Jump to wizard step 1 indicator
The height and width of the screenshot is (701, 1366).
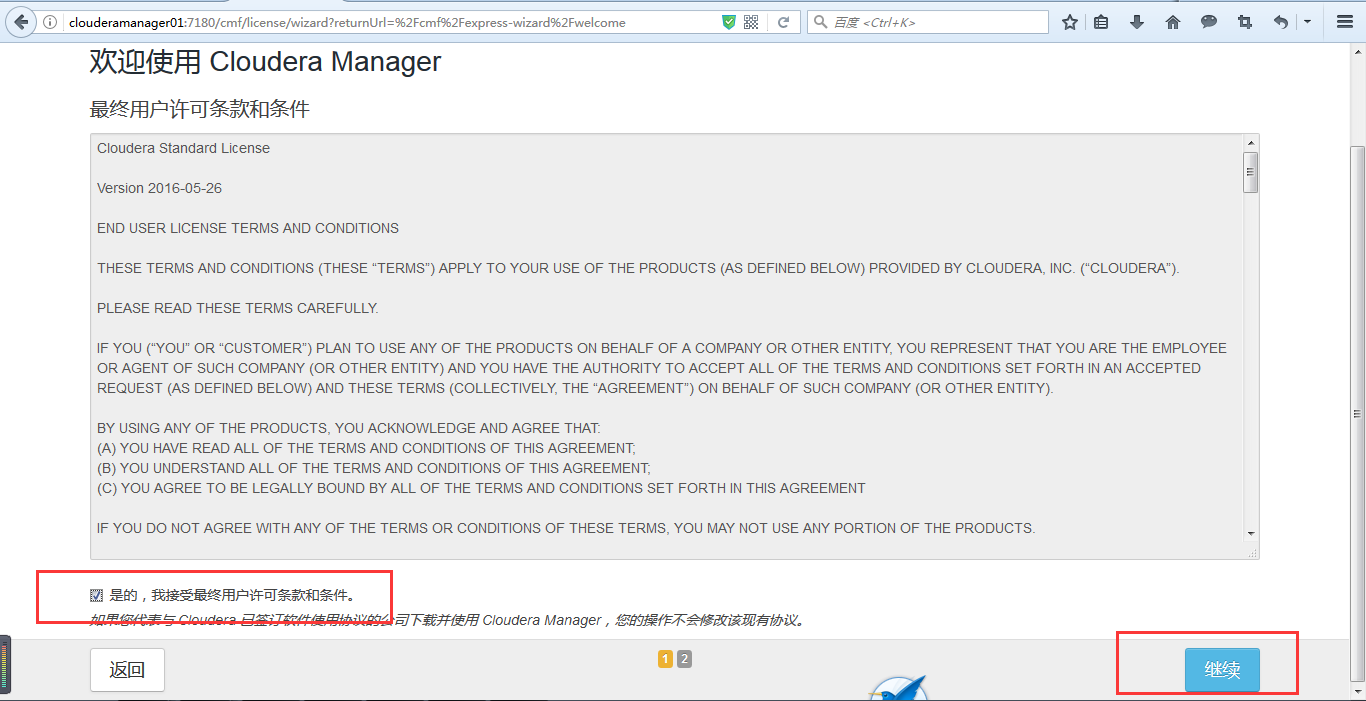coord(665,659)
